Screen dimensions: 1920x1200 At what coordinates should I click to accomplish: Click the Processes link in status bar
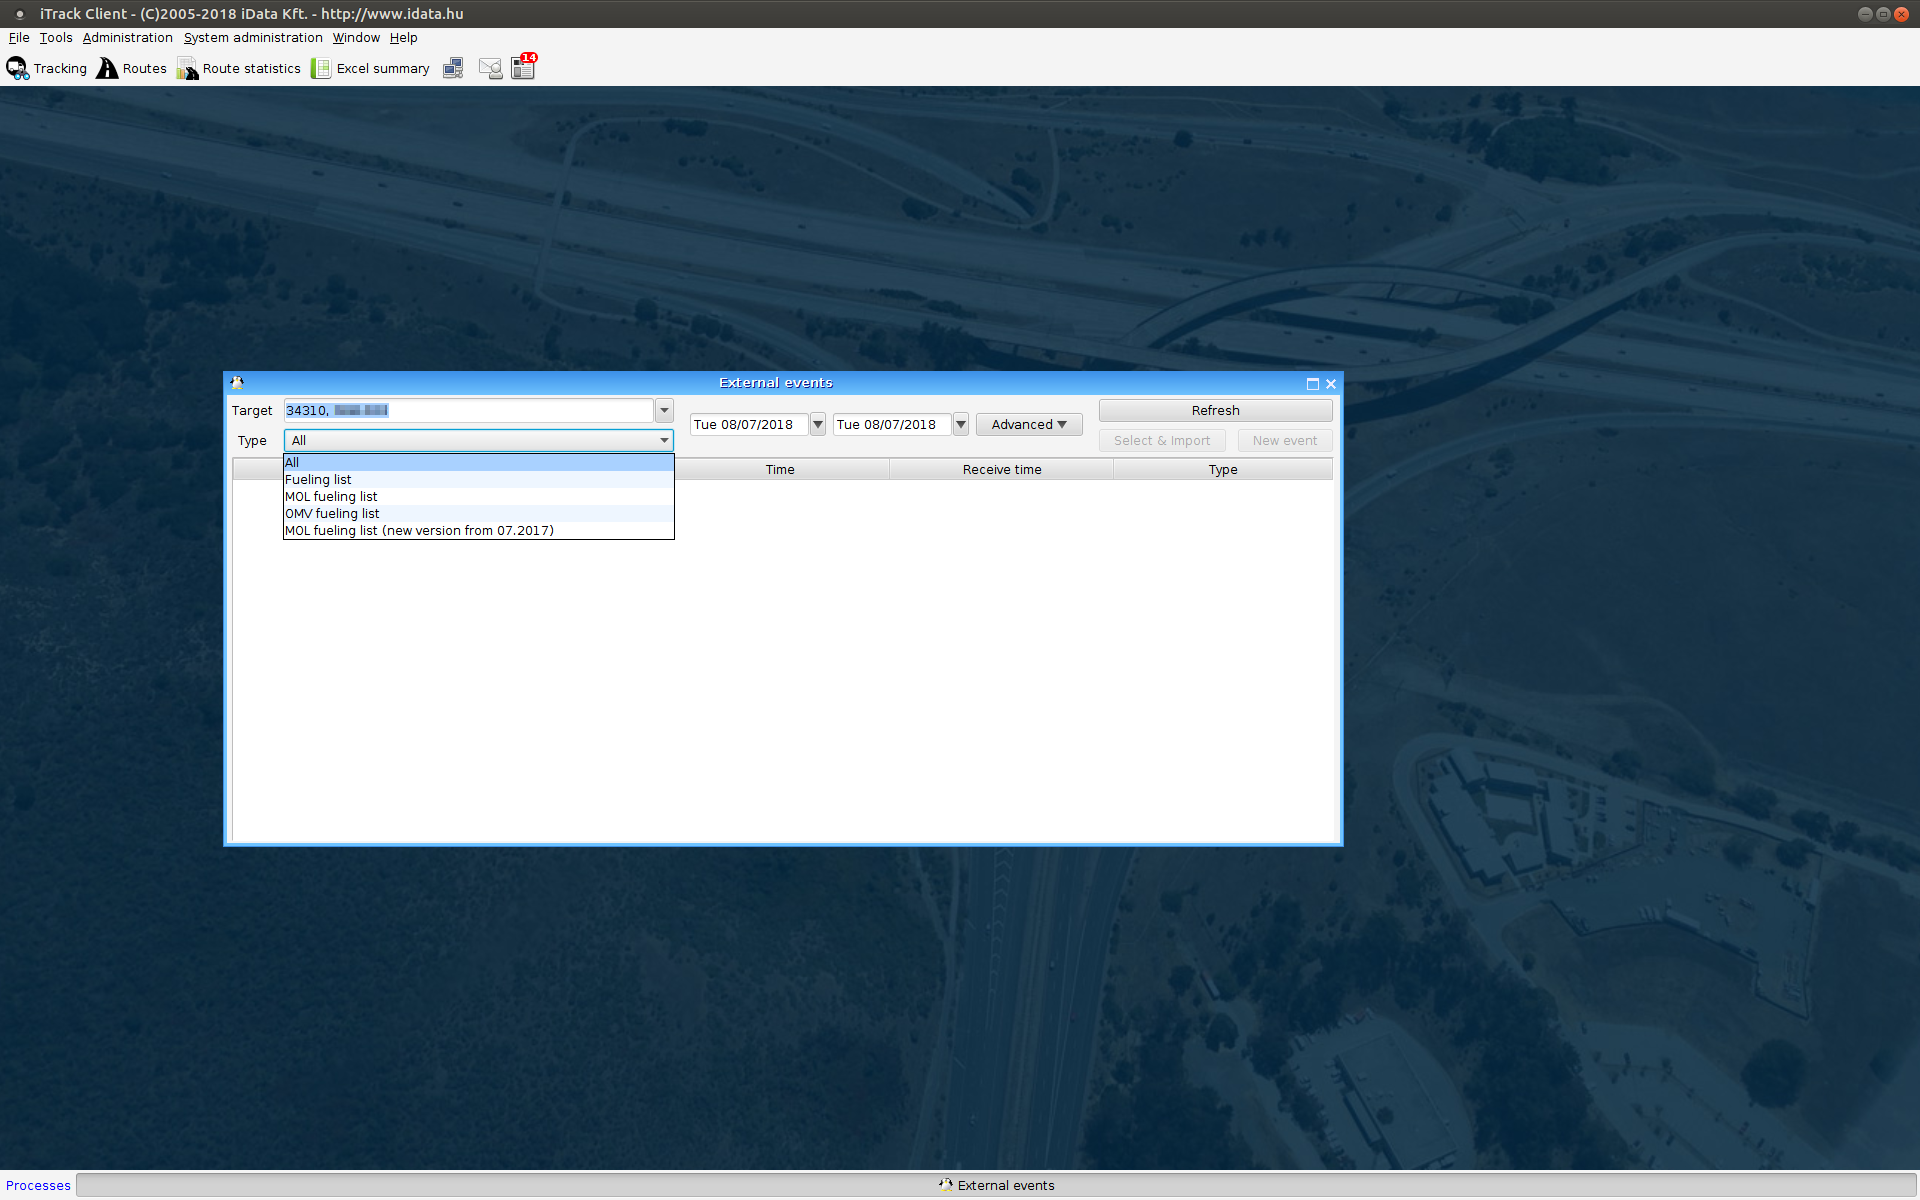(38, 1185)
